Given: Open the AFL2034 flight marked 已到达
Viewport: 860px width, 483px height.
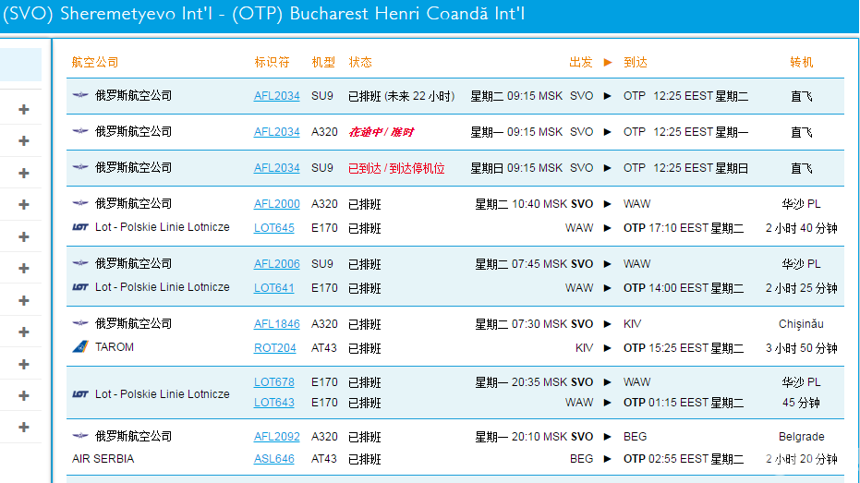Looking at the screenshot, I should [276, 168].
